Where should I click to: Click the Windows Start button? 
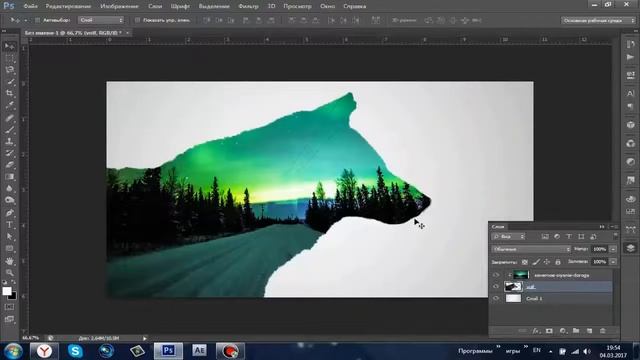[13, 351]
